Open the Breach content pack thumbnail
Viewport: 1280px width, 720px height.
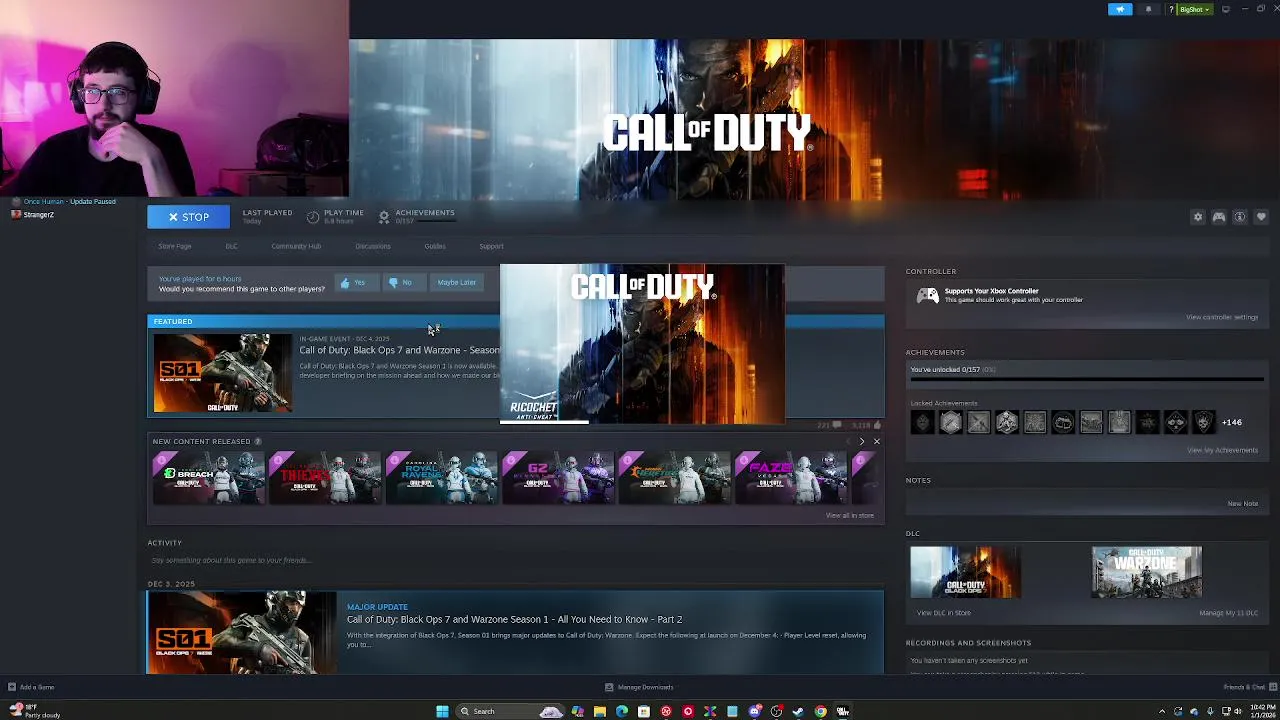[208, 477]
